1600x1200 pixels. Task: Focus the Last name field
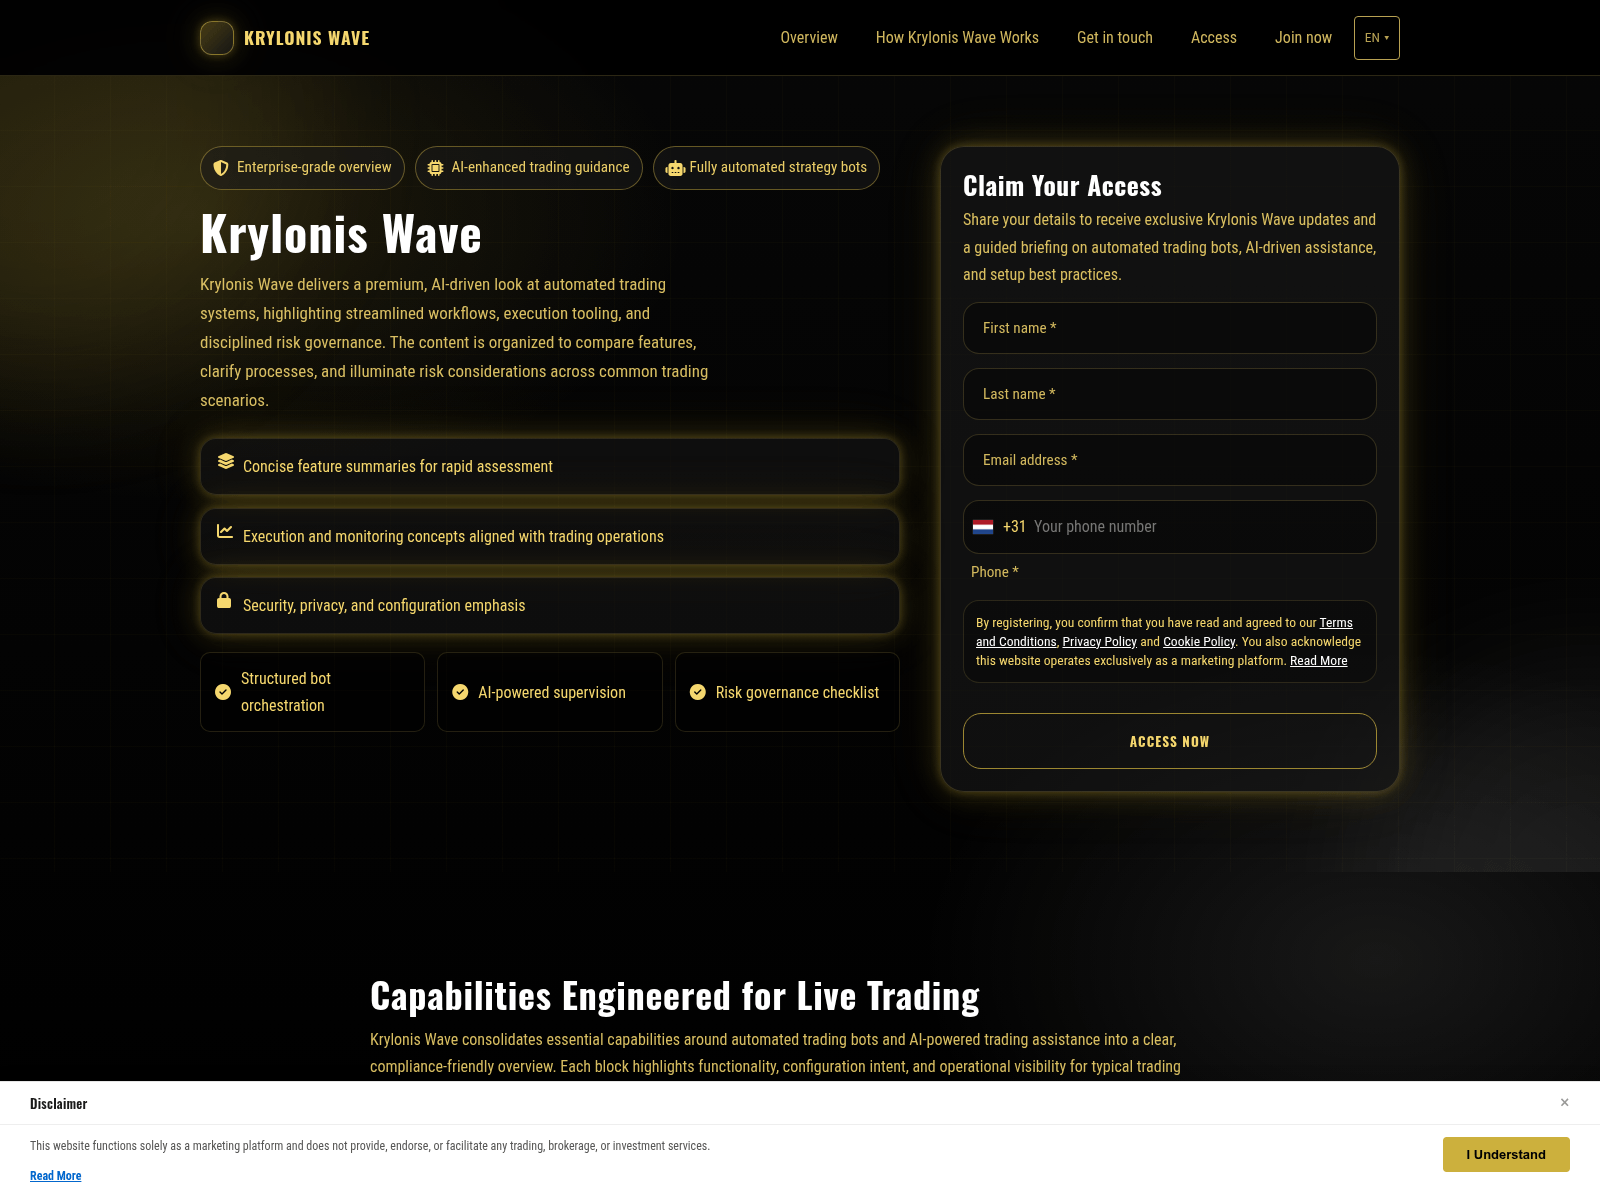click(1170, 394)
